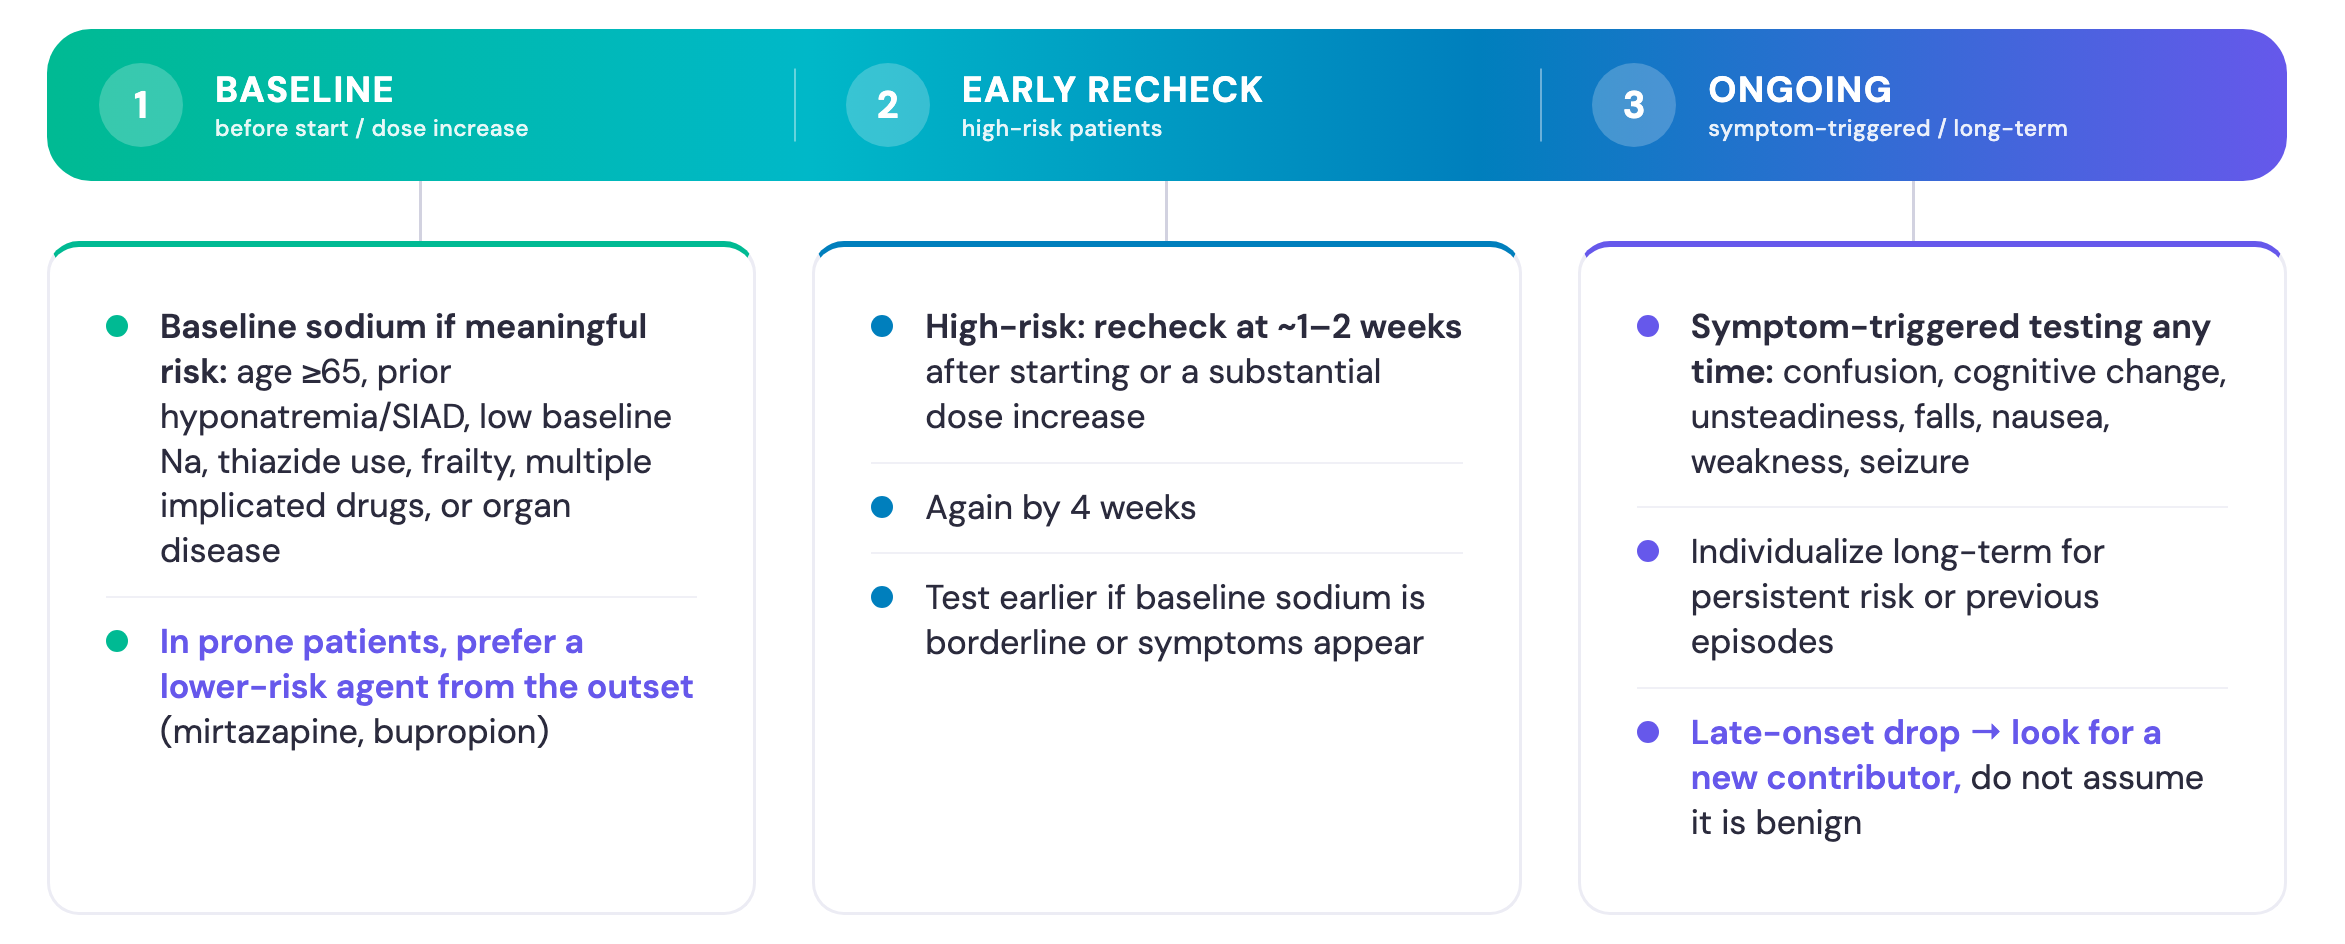Click 'high-risk patients' subtitle
Screen dimensions: 2345x944
1062,129
